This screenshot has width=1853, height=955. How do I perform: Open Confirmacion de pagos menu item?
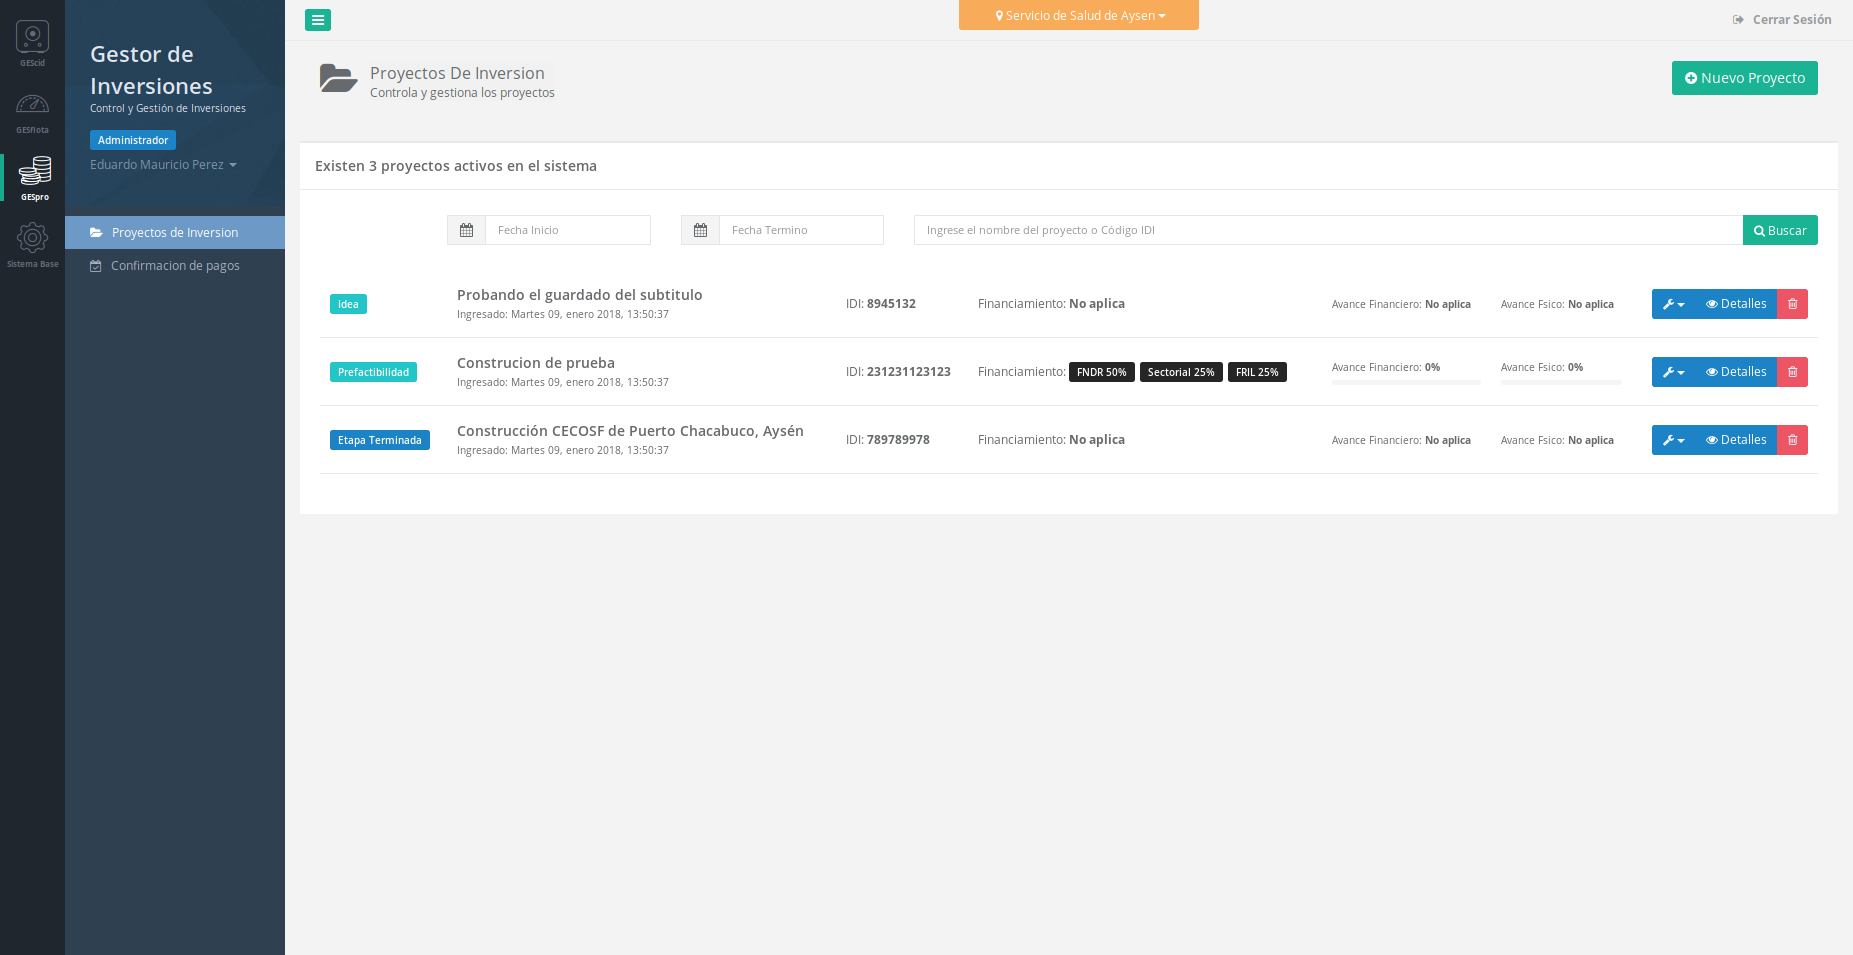click(174, 266)
